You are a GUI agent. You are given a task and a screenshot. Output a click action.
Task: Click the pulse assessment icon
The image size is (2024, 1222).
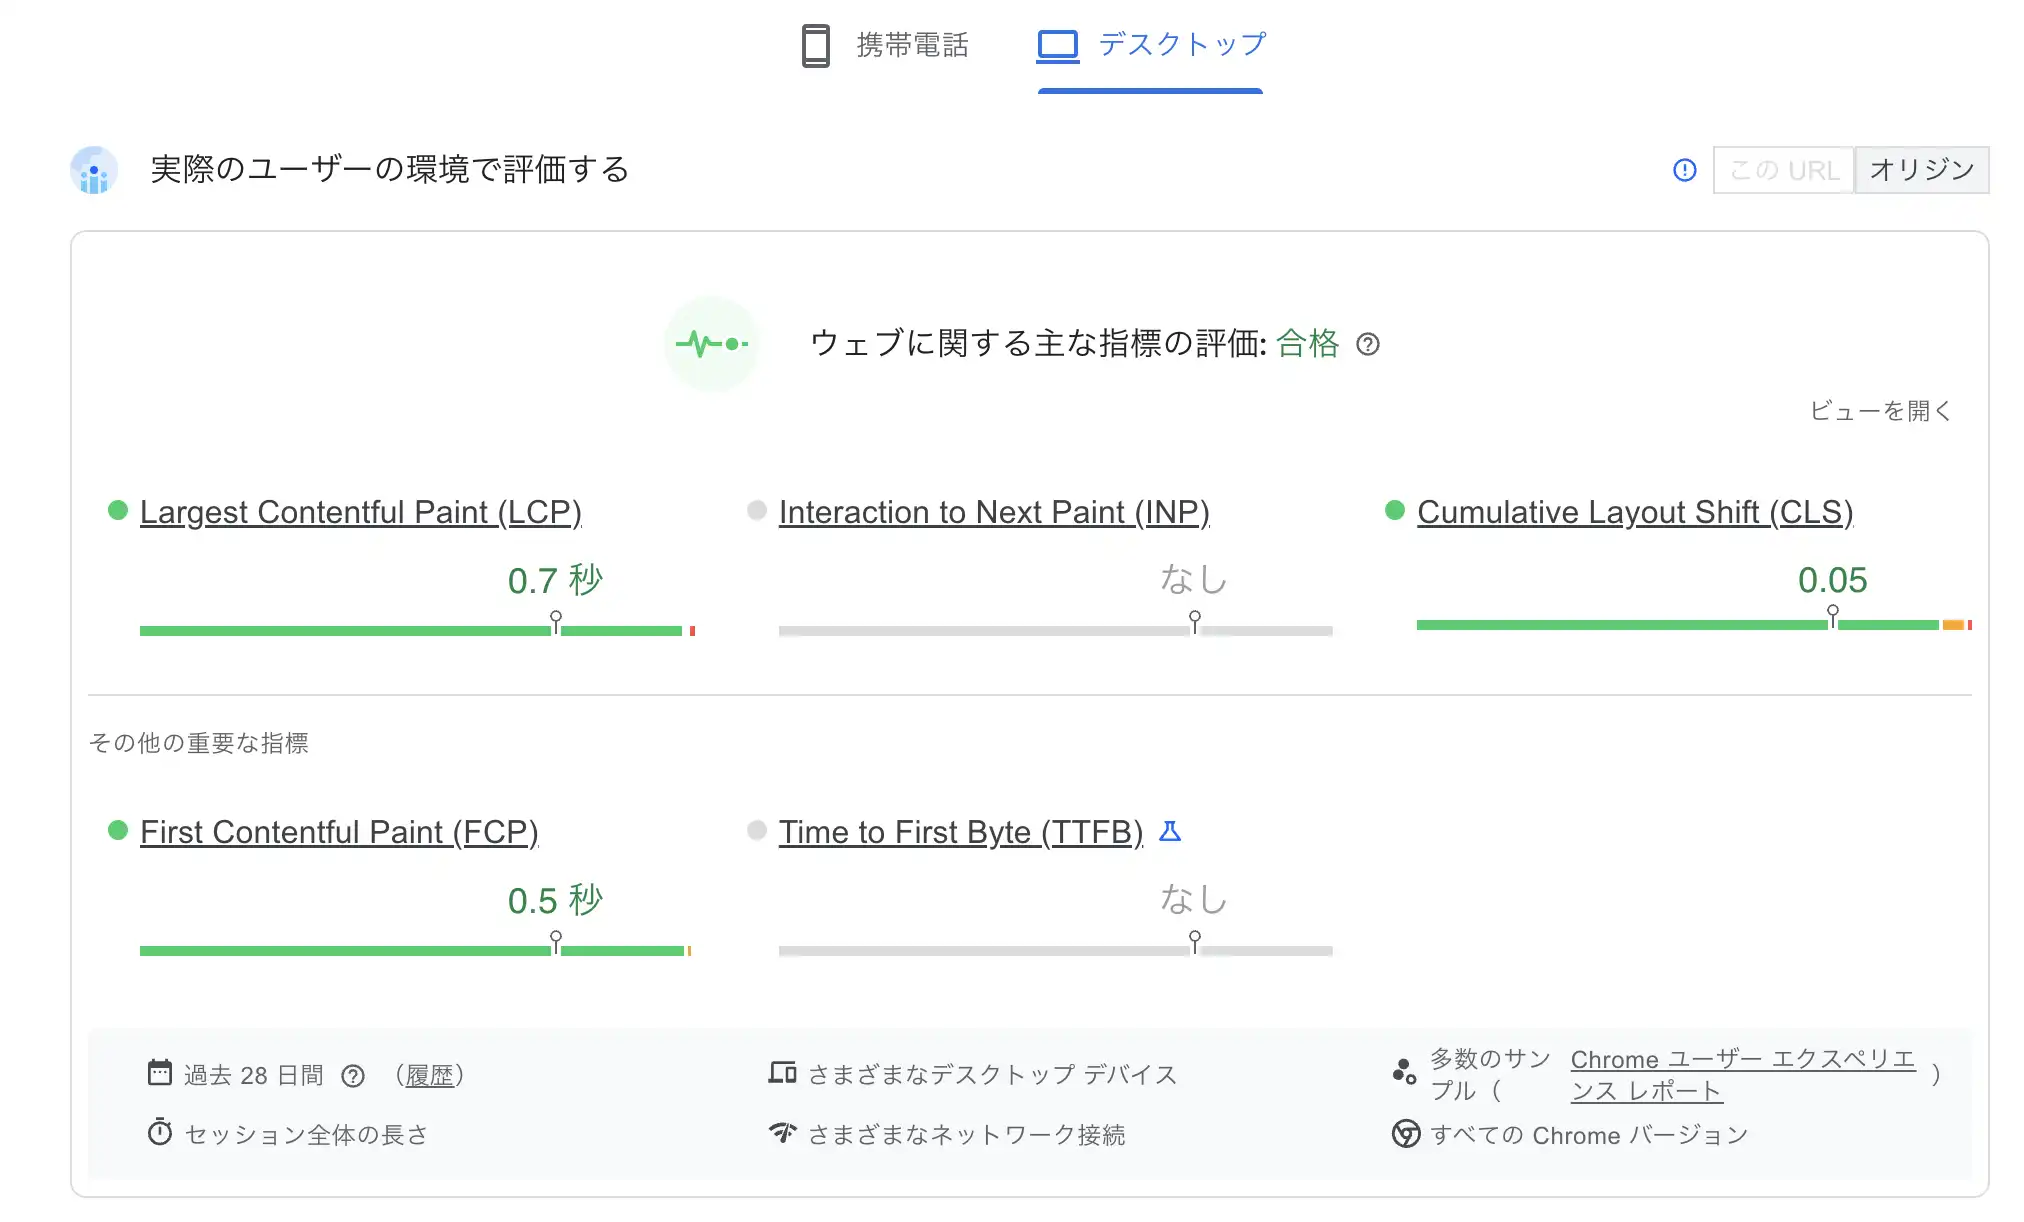click(x=713, y=345)
